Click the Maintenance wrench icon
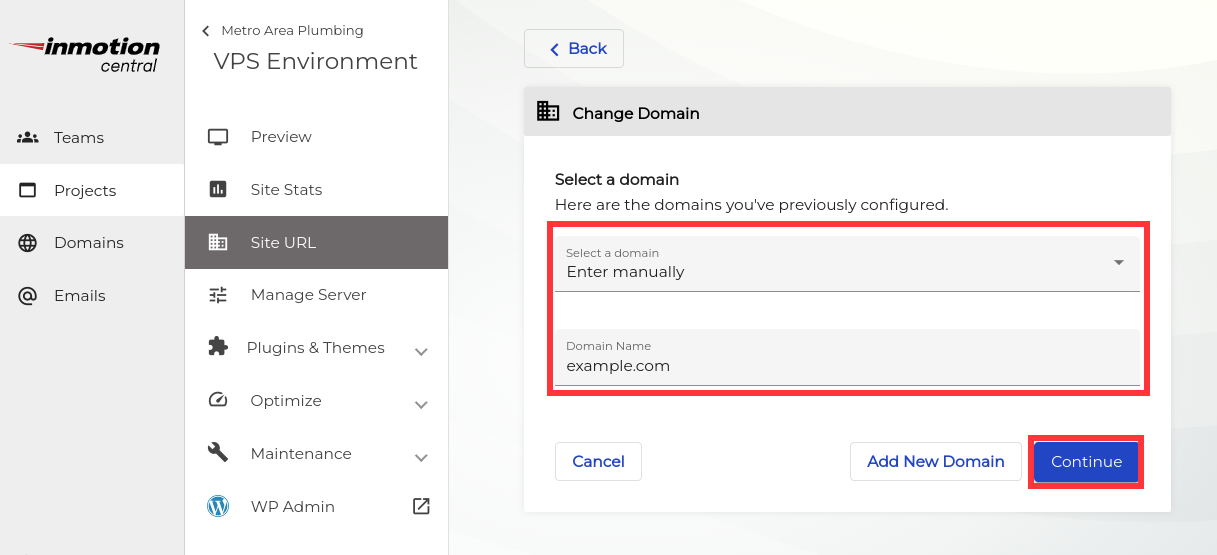 click(218, 453)
